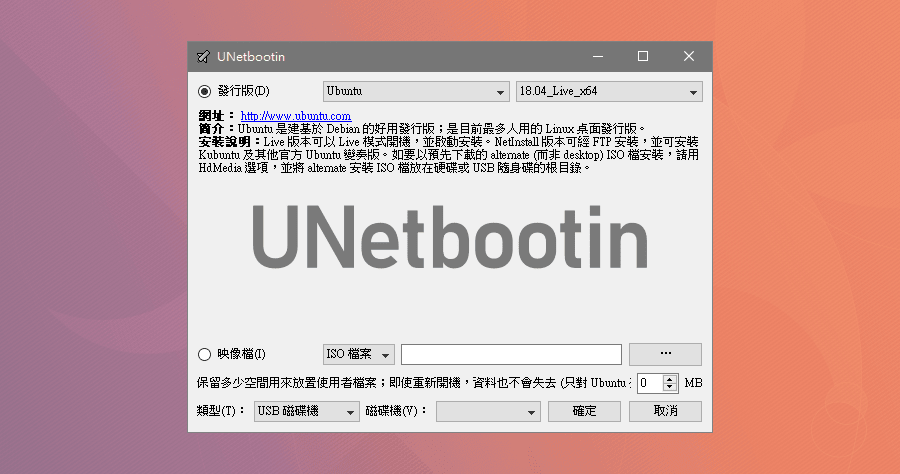Select the 映像檔(I) disk image radio button
The image size is (900, 474).
[x=204, y=354]
